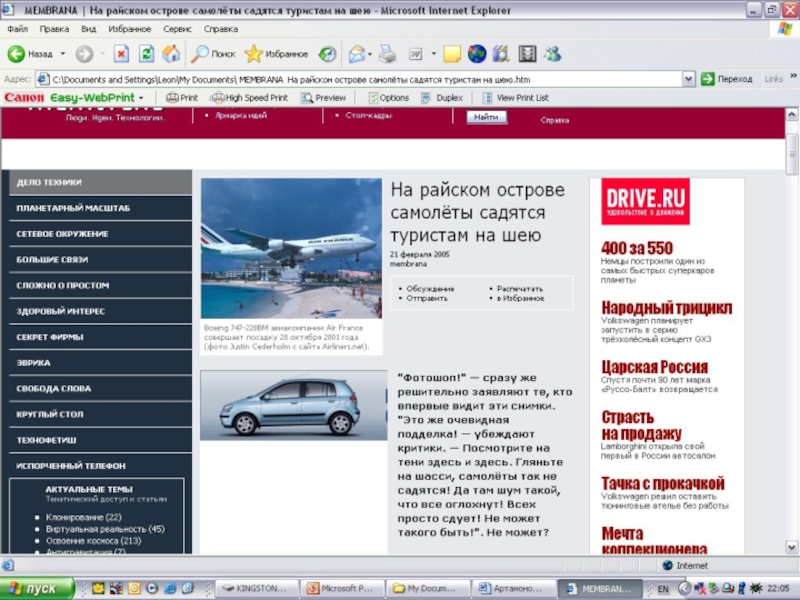This screenshot has width=800, height=600.
Task: Click the Mail envelope icon
Action: tap(357, 54)
